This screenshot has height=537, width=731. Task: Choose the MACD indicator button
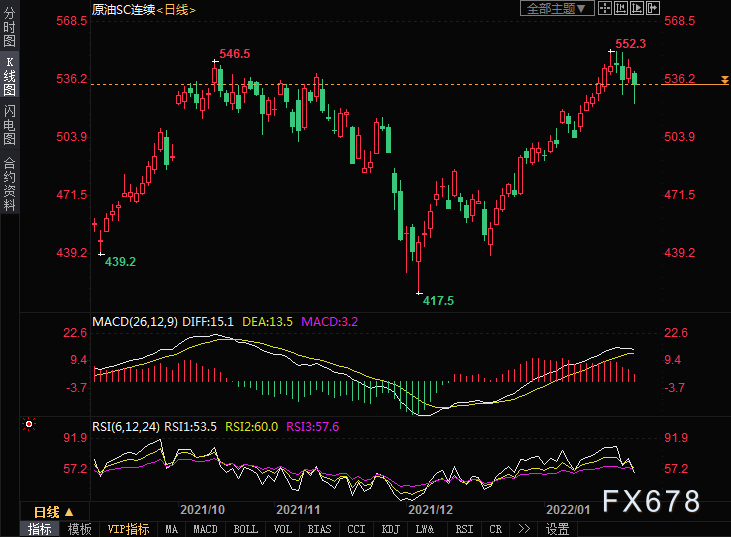[206, 529]
